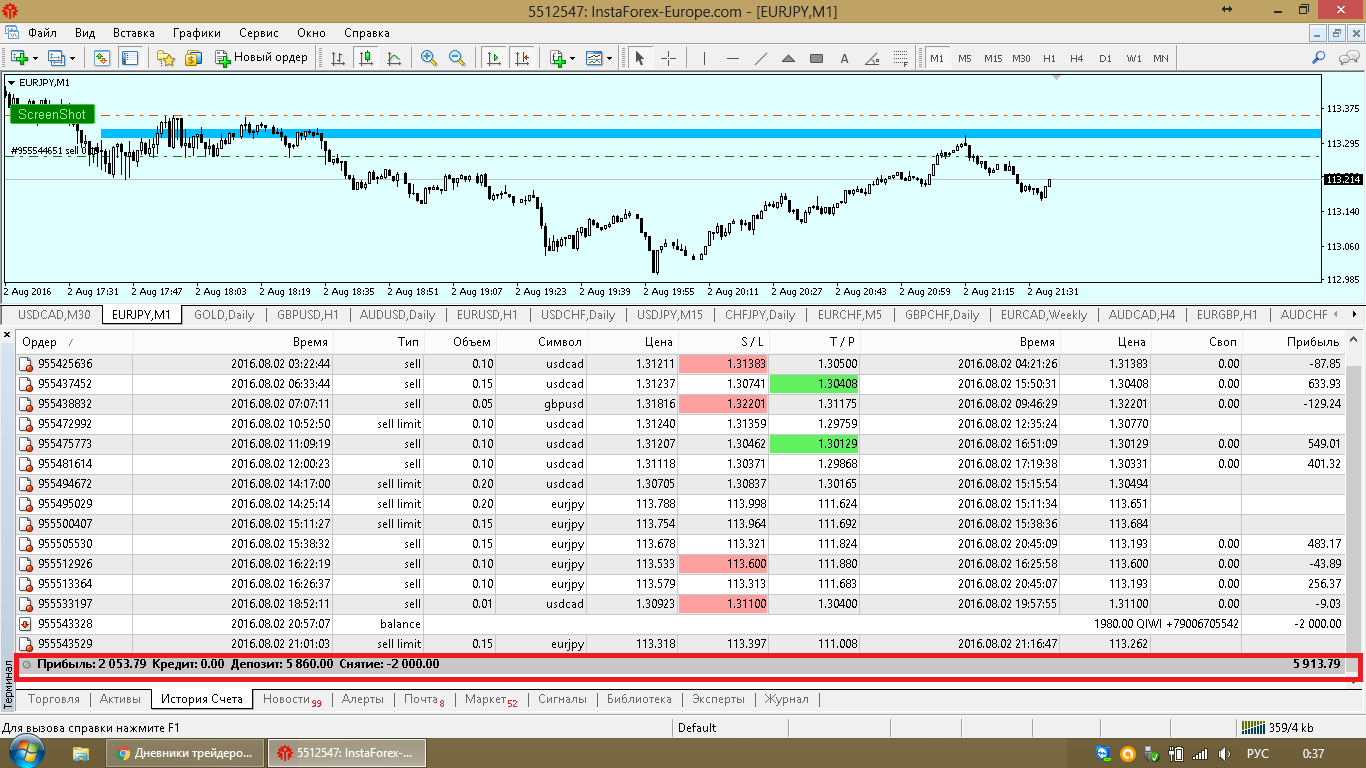This screenshot has width=1366, height=768.
Task: Open the Navigator panel icon (folder with star)
Action: 166,58
